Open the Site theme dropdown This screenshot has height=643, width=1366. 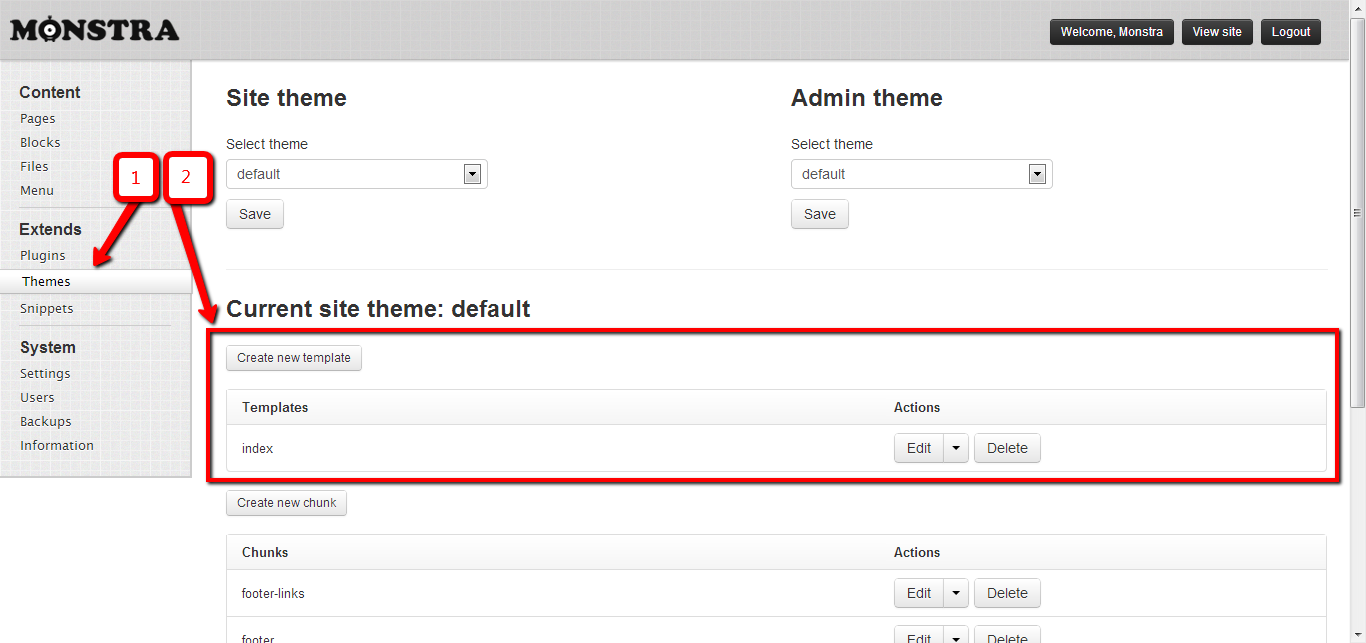356,174
